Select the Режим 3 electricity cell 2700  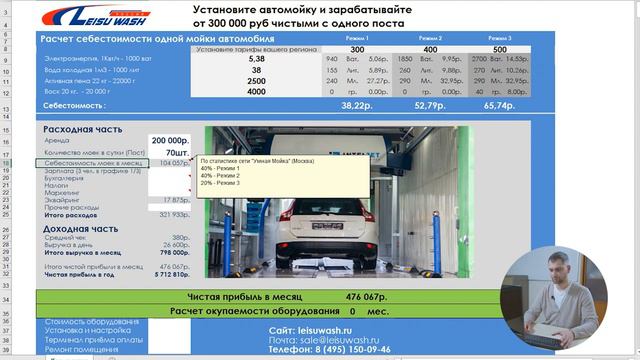(479, 59)
